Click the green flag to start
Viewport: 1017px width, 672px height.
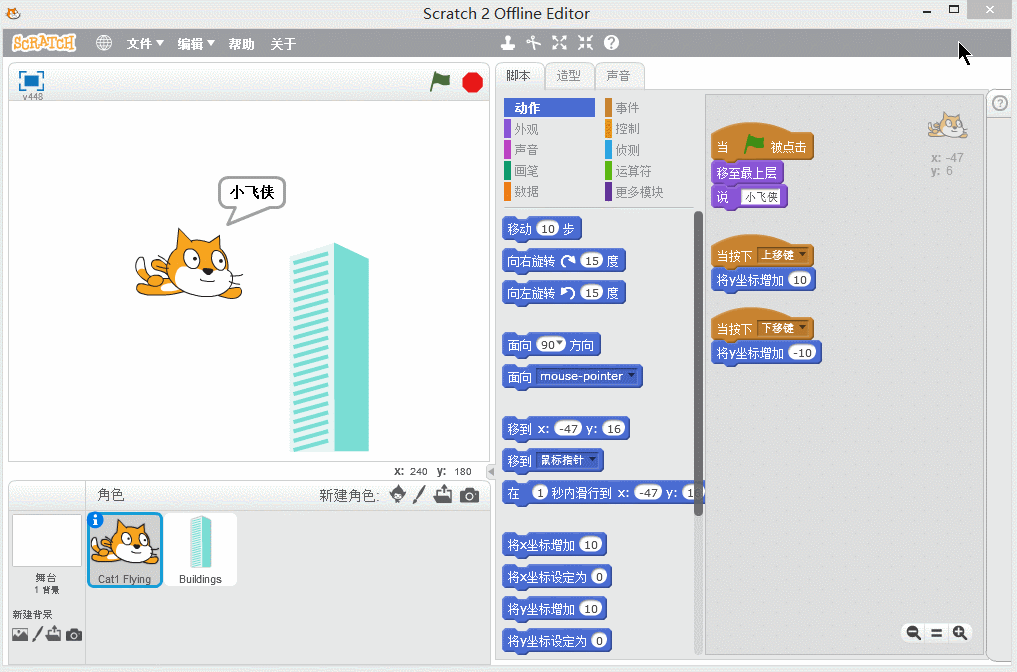pyautogui.click(x=440, y=82)
